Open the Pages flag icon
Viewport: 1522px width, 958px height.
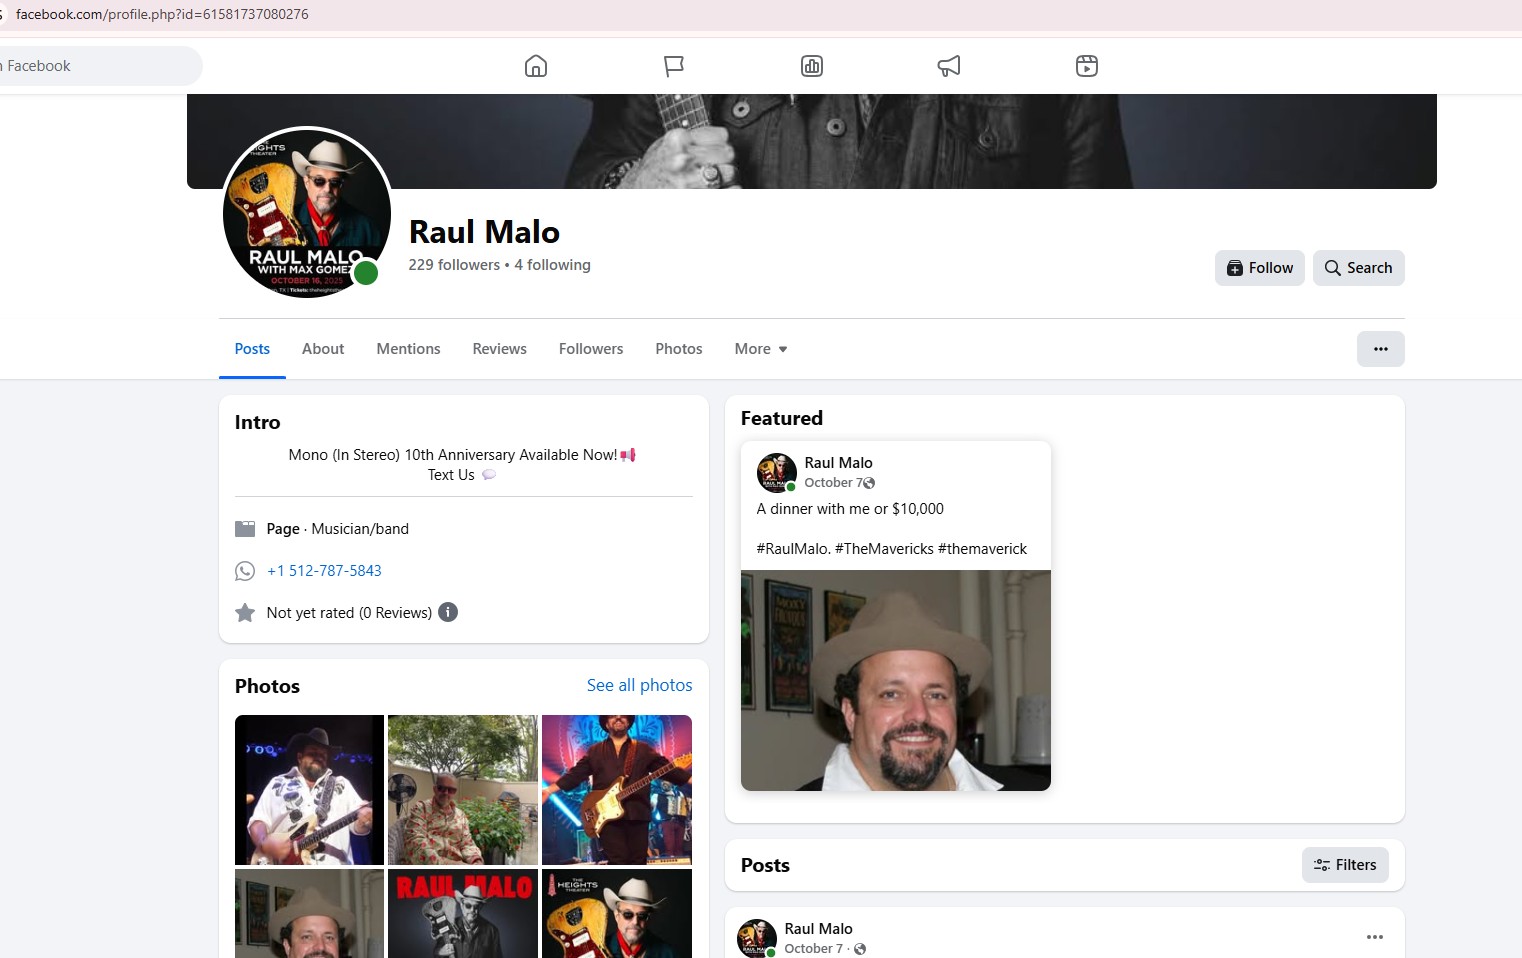pyautogui.click(x=674, y=66)
